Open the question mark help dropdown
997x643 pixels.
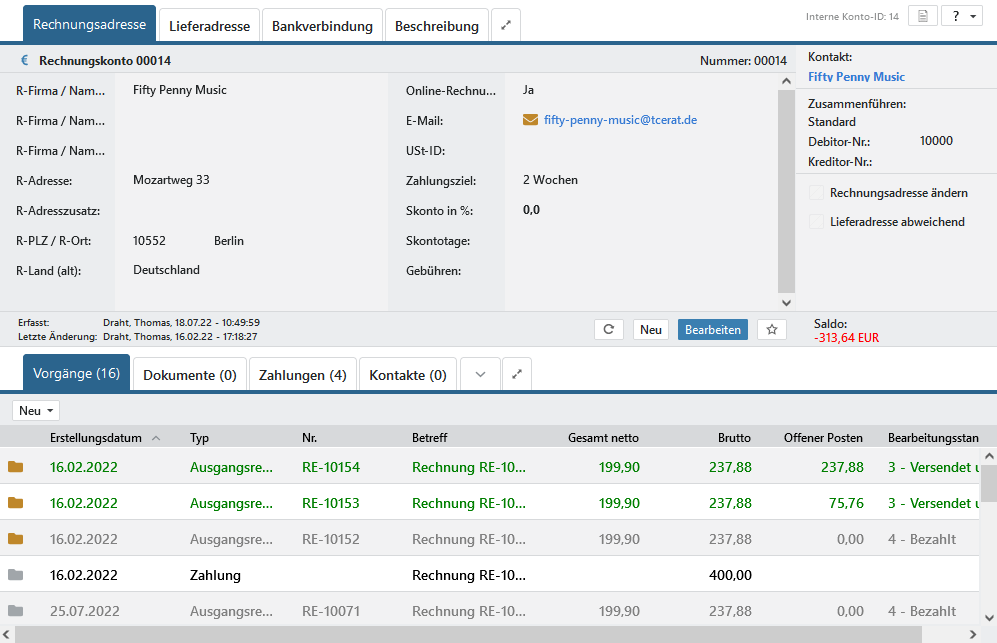[961, 16]
